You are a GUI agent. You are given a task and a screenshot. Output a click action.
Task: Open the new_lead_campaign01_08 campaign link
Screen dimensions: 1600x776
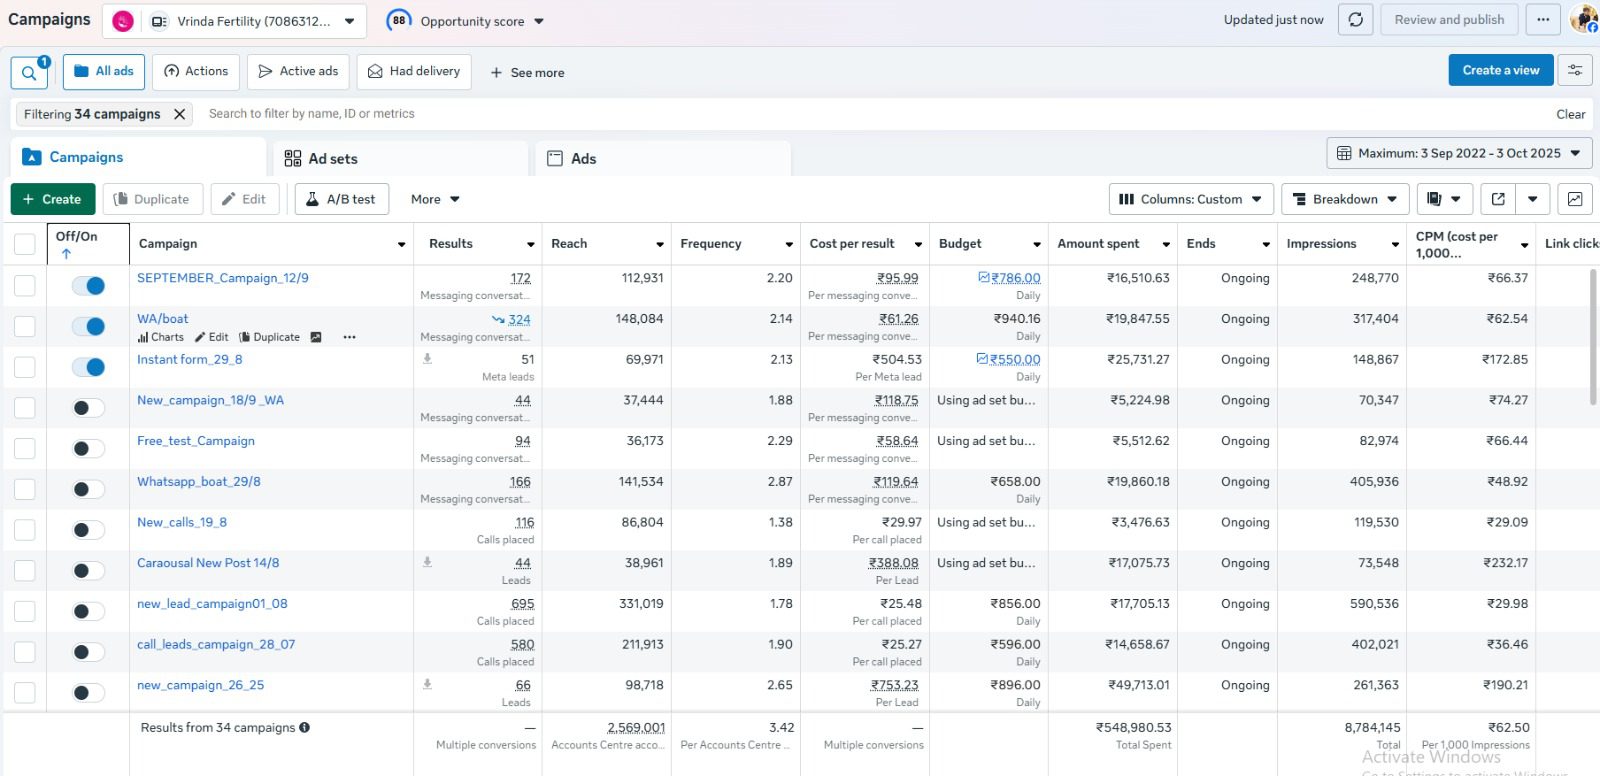[x=212, y=604]
